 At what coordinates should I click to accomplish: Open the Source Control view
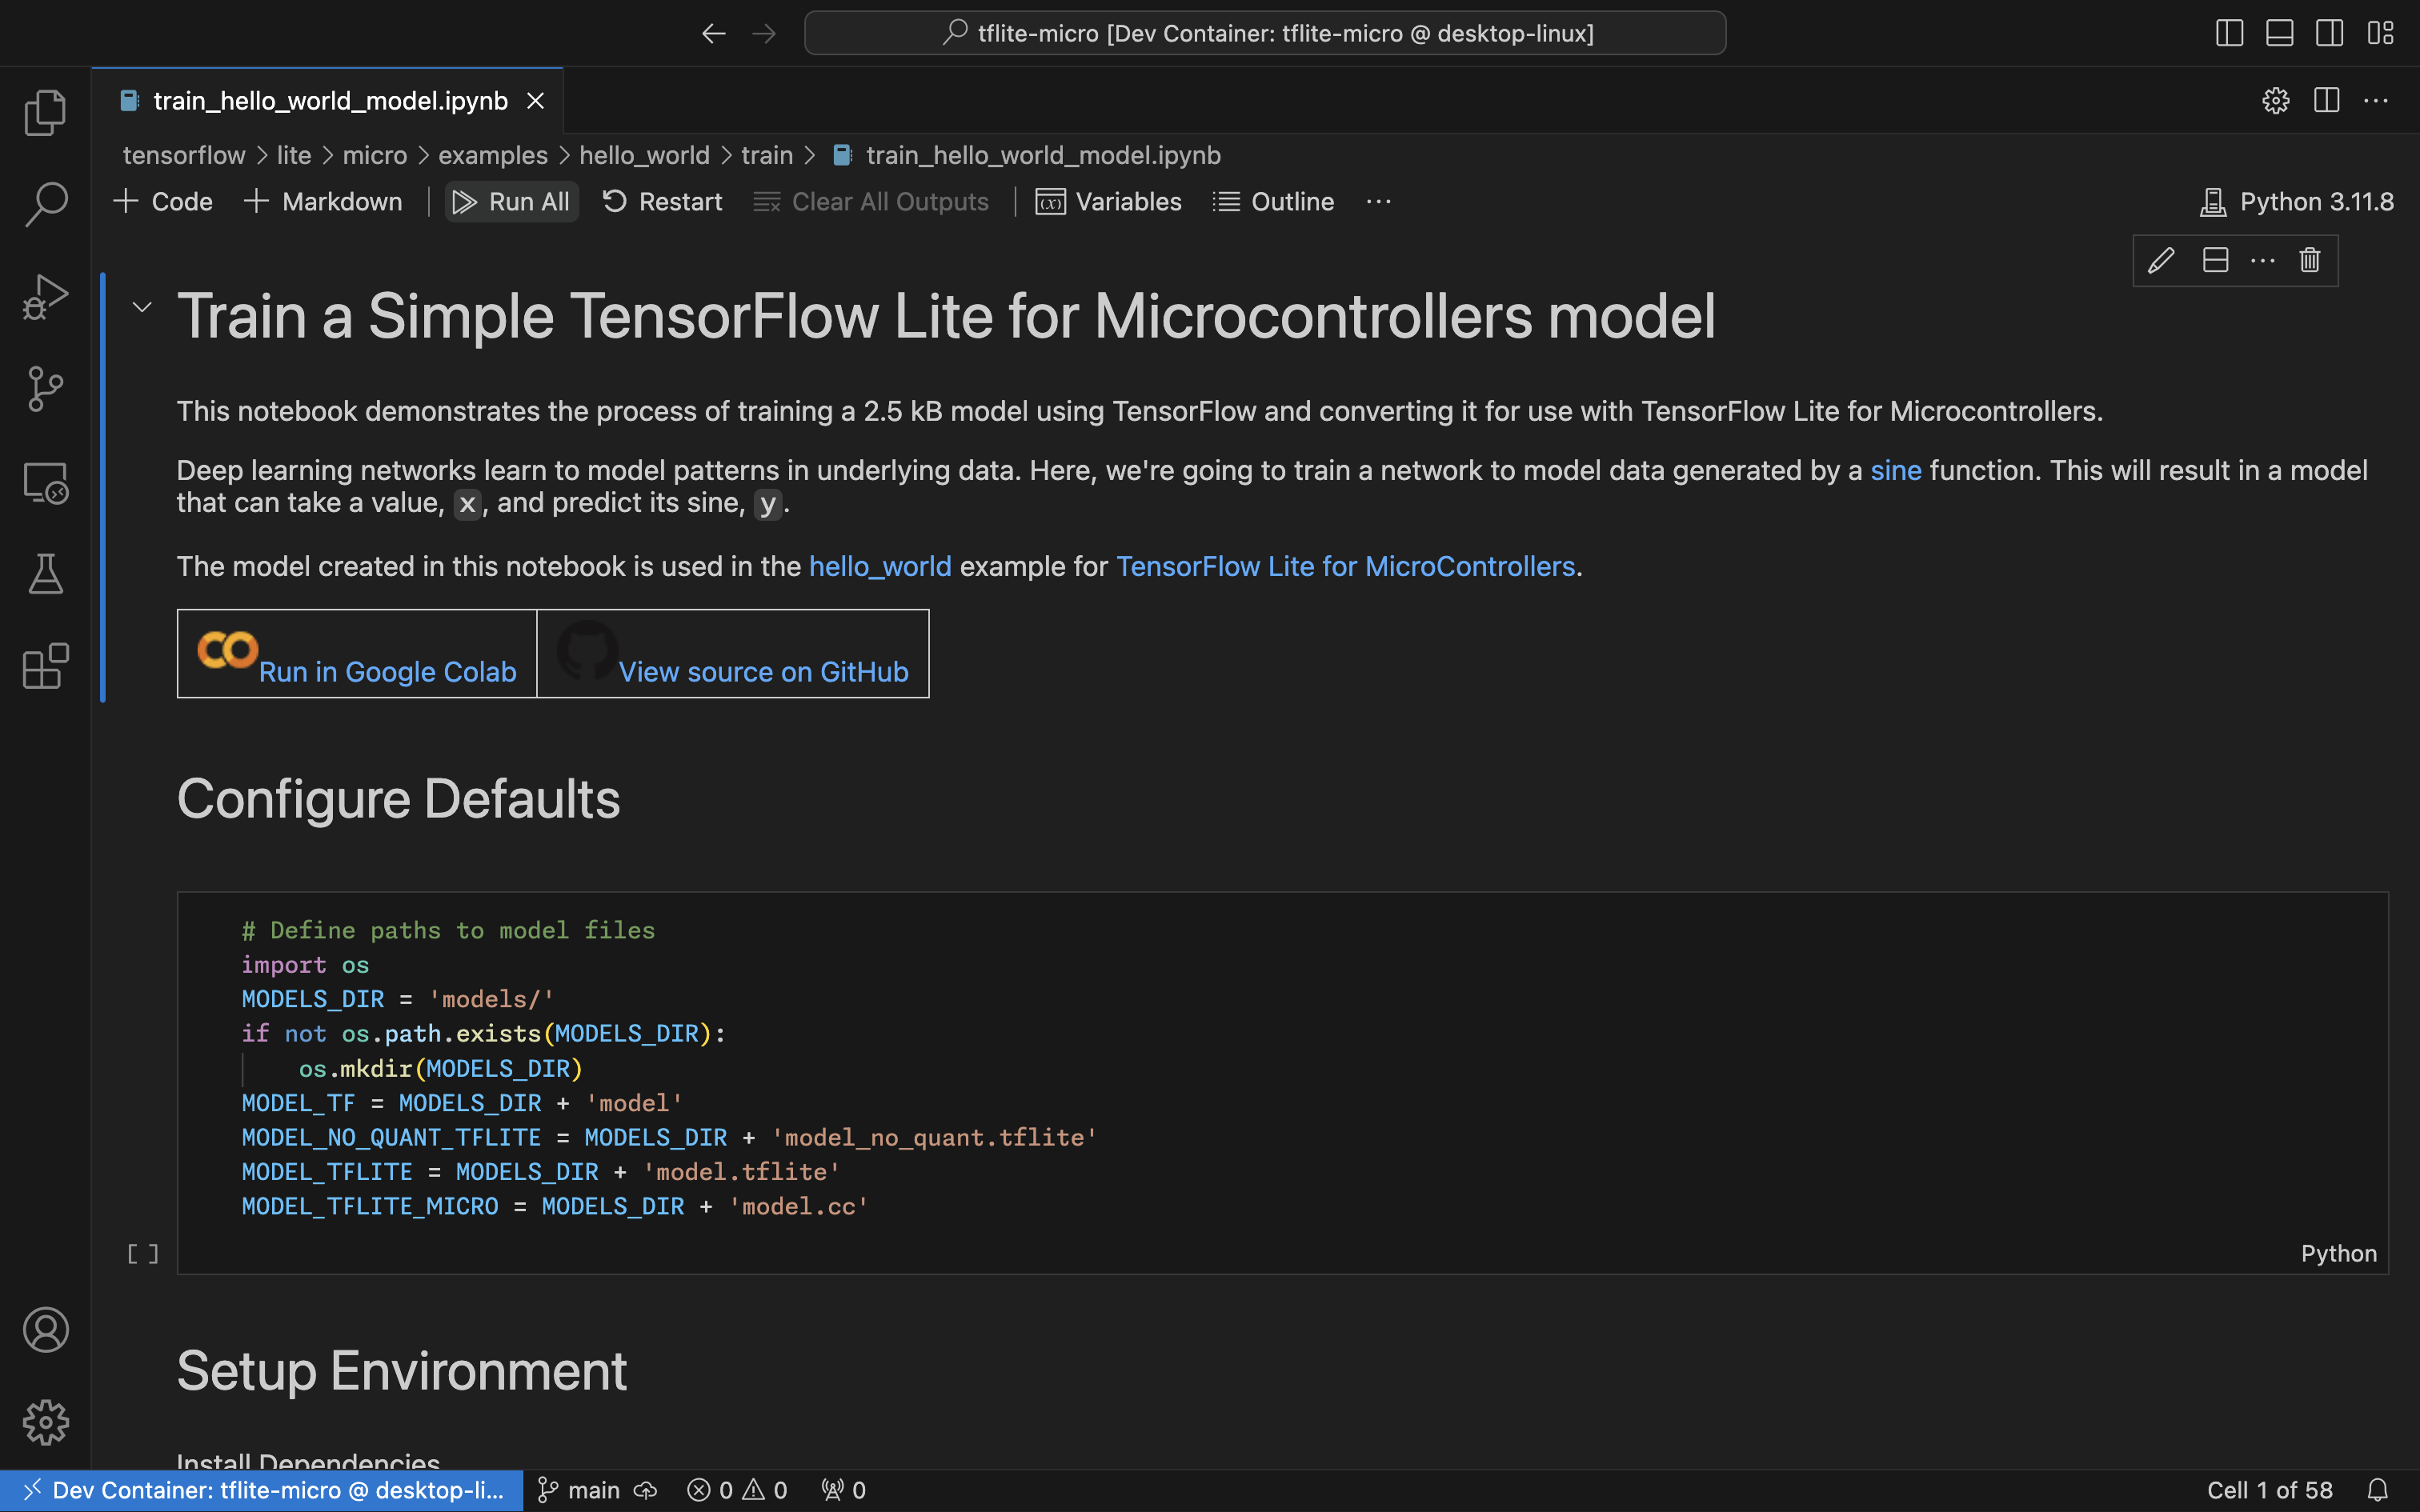click(x=45, y=389)
